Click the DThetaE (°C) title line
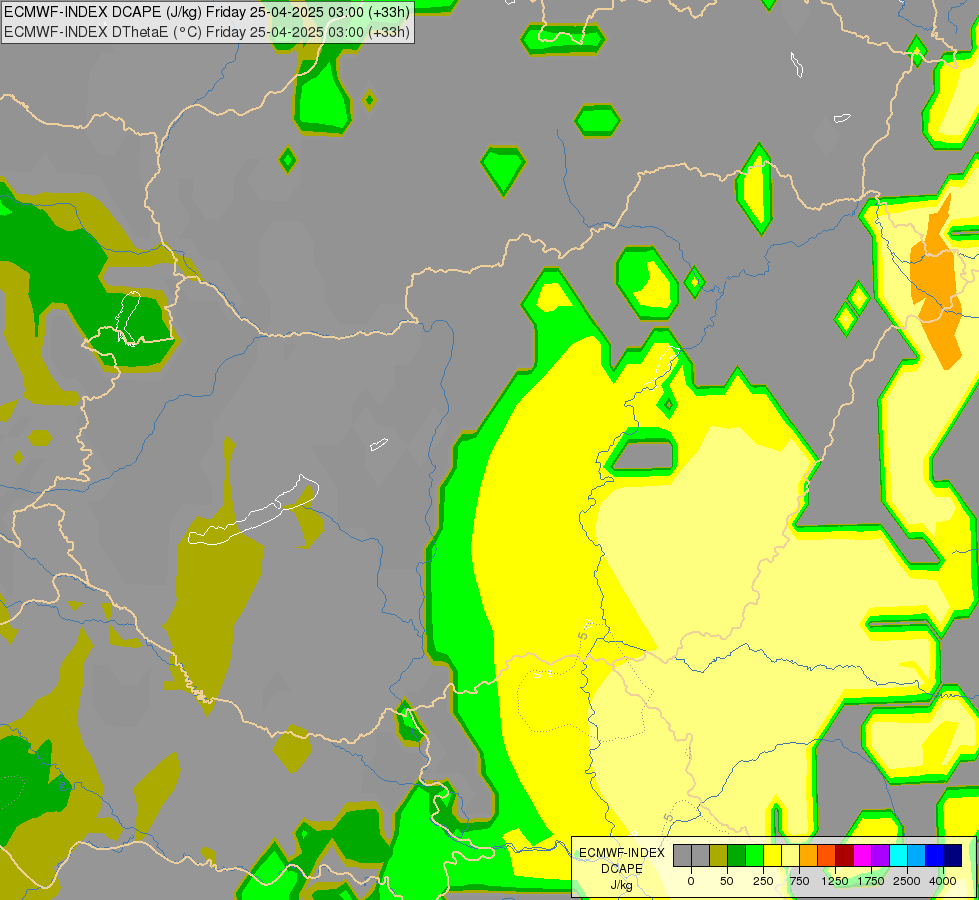 [x=207, y=31]
